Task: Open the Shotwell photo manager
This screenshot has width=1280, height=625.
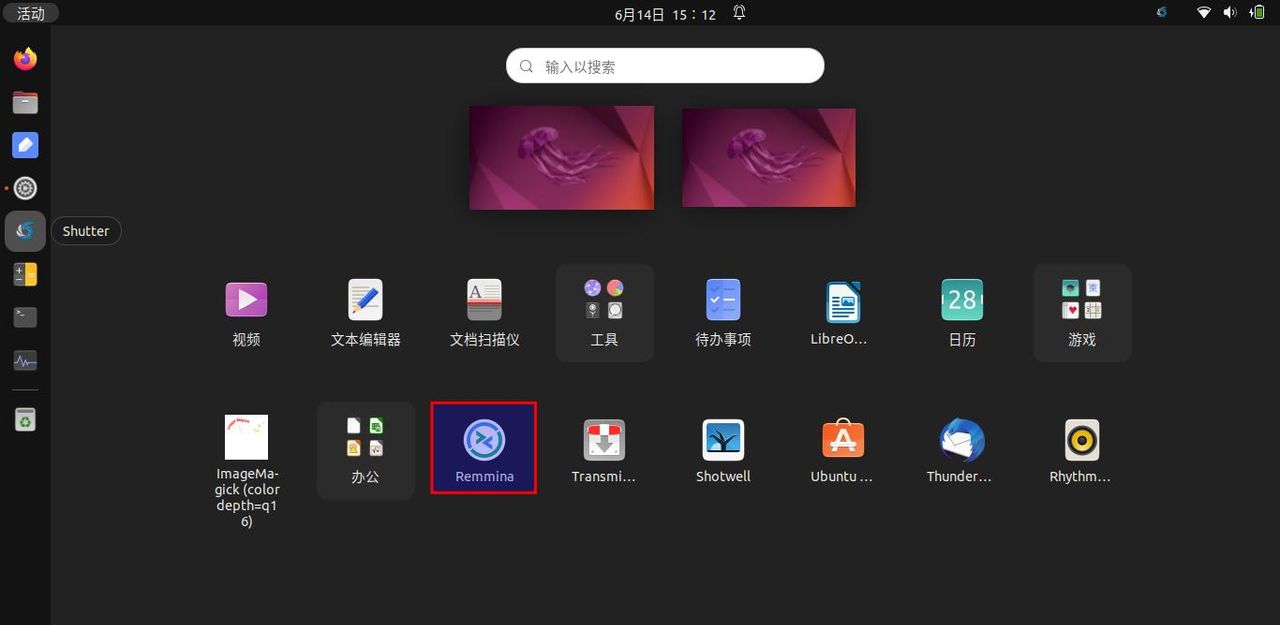Action: coord(722,438)
